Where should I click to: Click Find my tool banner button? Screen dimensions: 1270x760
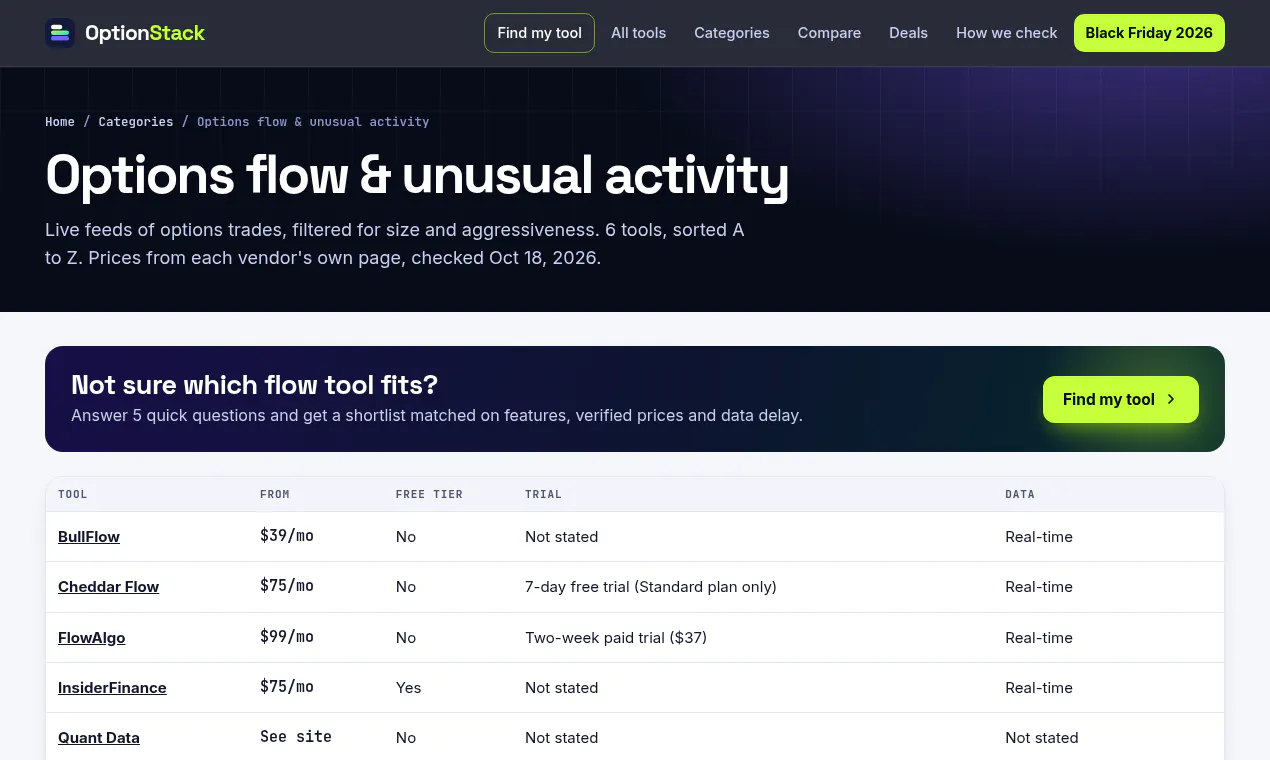1120,399
